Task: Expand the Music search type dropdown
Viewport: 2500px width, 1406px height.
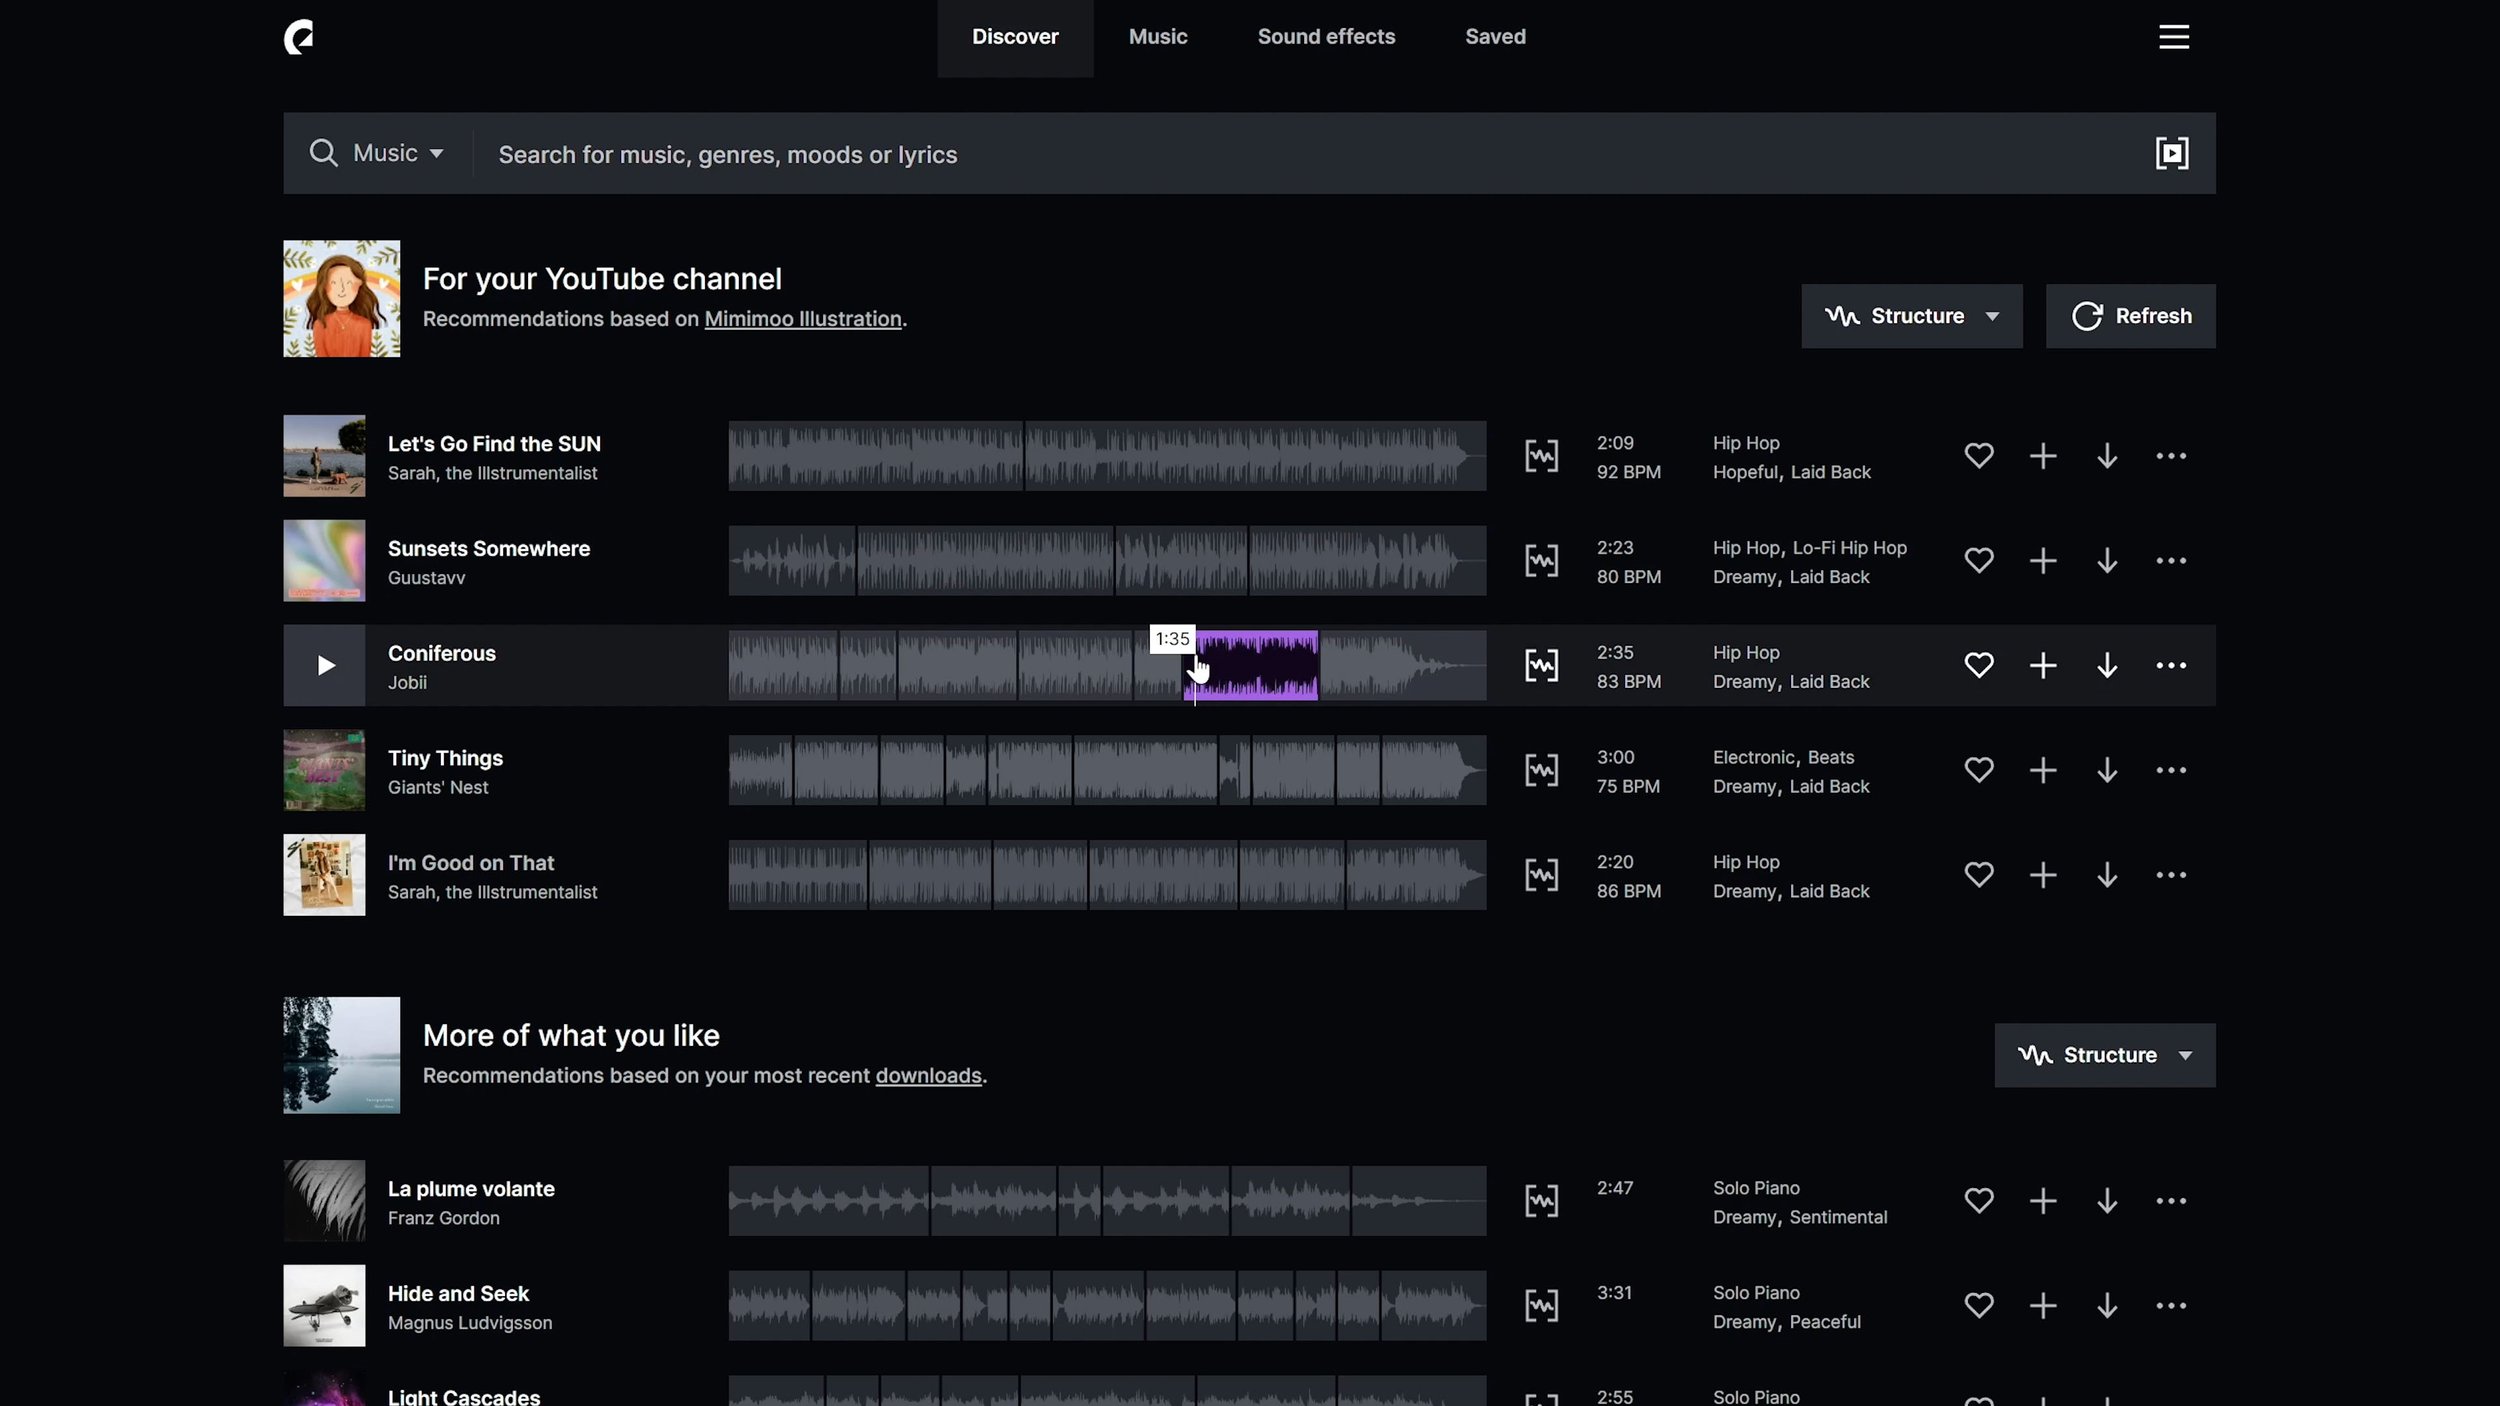Action: (397, 153)
